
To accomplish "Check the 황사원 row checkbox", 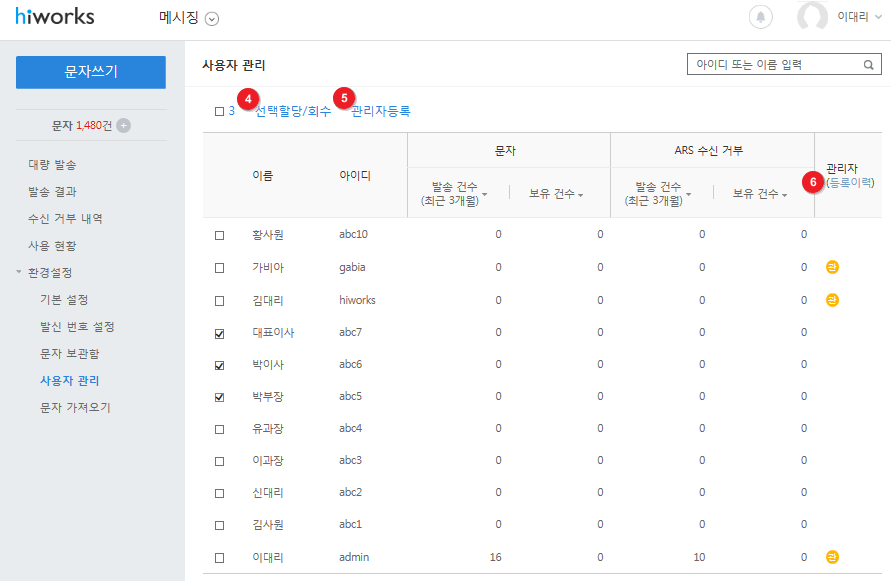I will 219,235.
